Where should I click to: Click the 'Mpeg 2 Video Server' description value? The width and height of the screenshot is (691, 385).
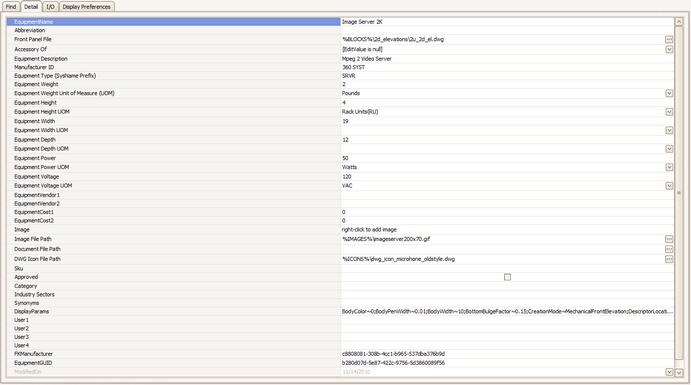tap(367, 59)
